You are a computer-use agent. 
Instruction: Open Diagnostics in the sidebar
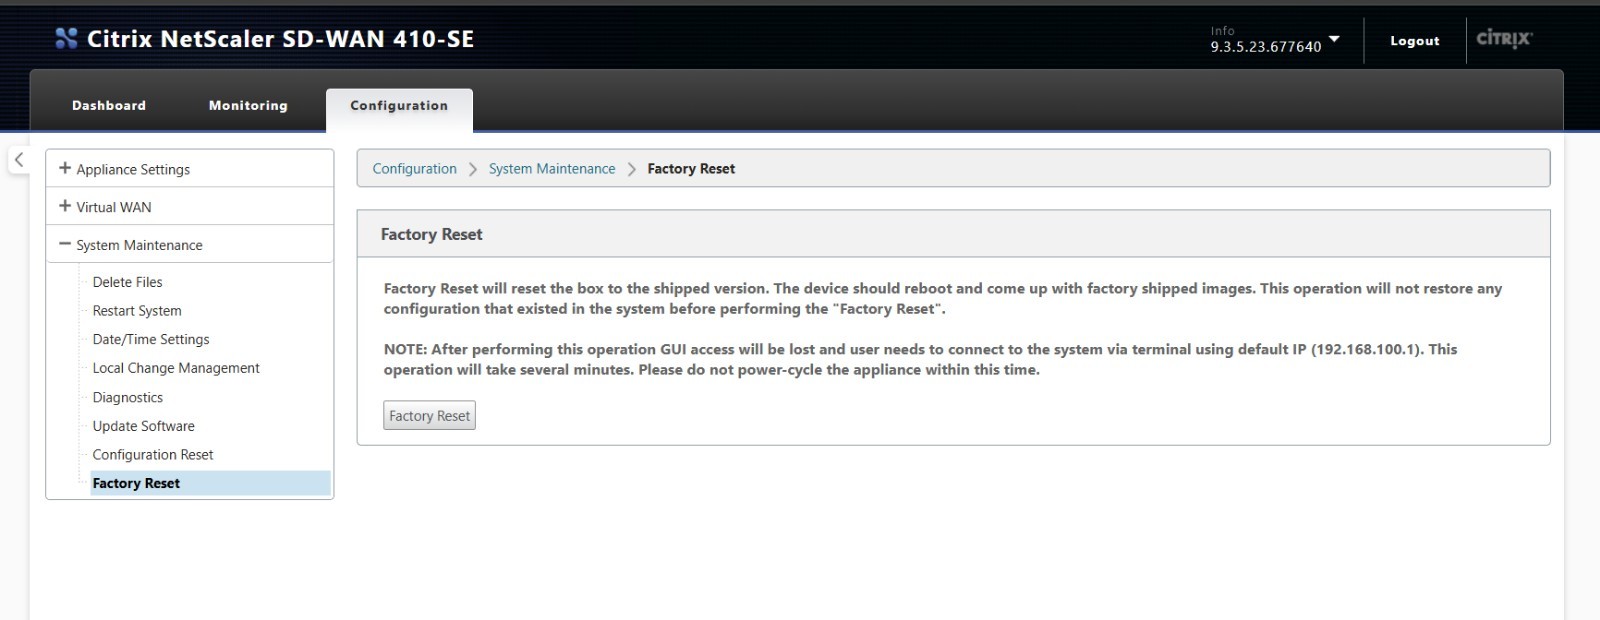point(127,397)
